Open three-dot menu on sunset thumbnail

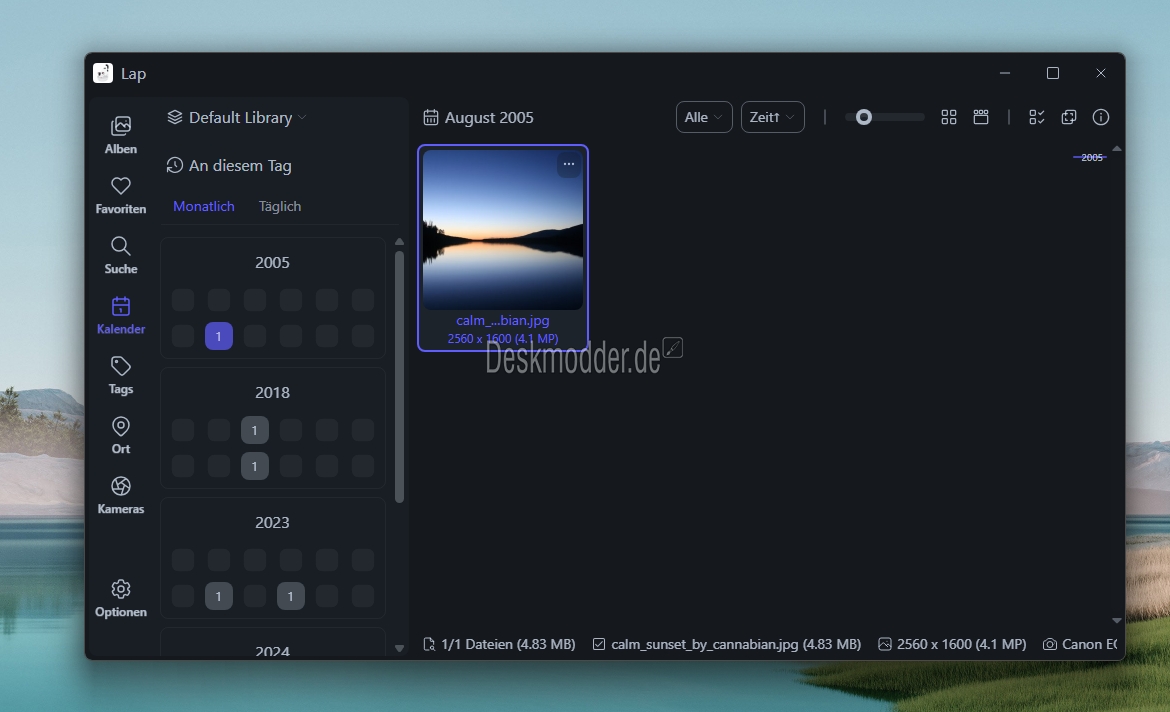(x=569, y=164)
